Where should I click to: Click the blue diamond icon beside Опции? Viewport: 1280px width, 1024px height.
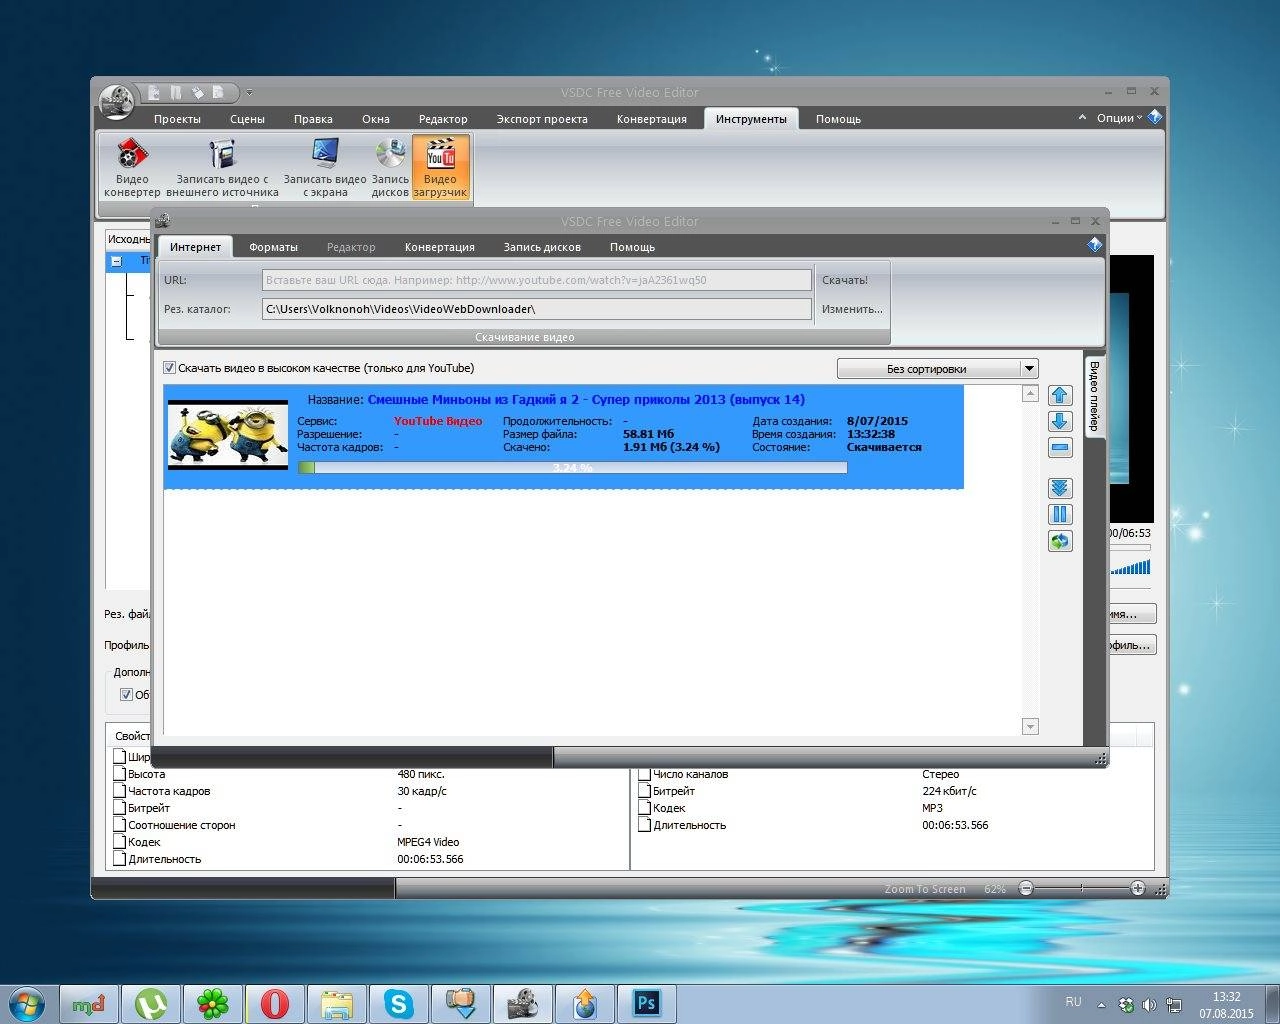[x=1154, y=117]
